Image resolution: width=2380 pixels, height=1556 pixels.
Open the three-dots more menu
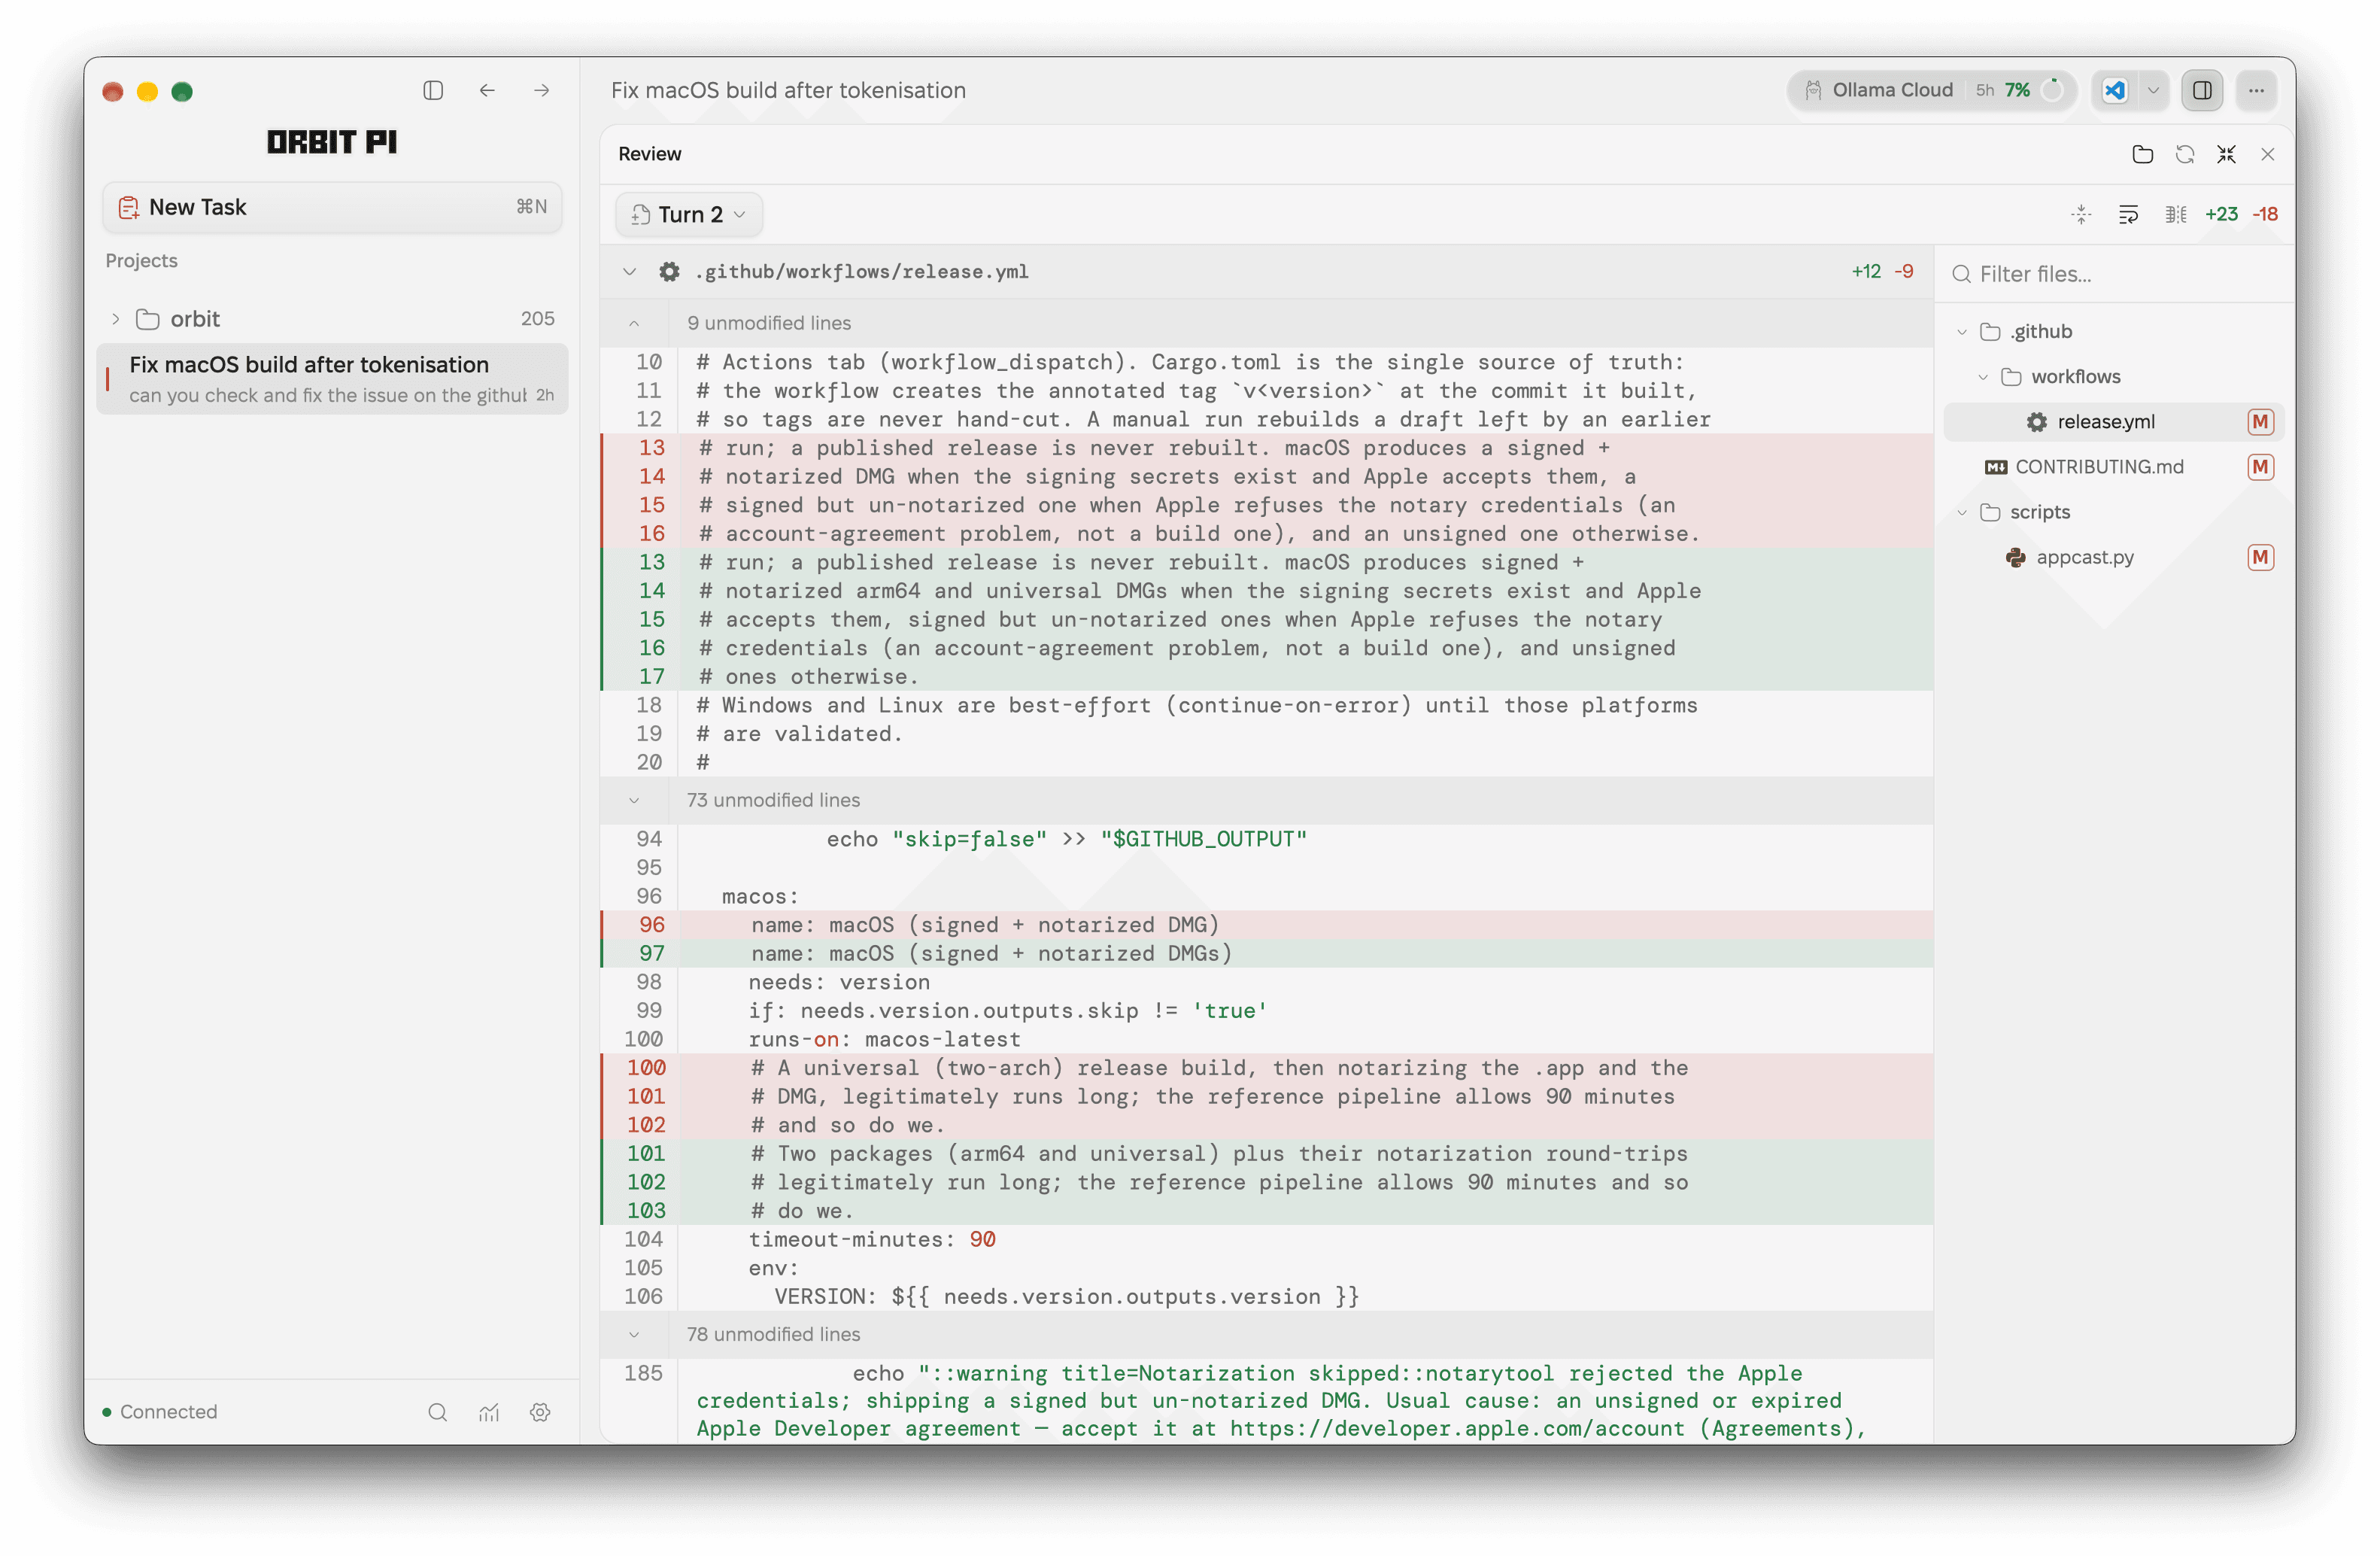(2256, 90)
